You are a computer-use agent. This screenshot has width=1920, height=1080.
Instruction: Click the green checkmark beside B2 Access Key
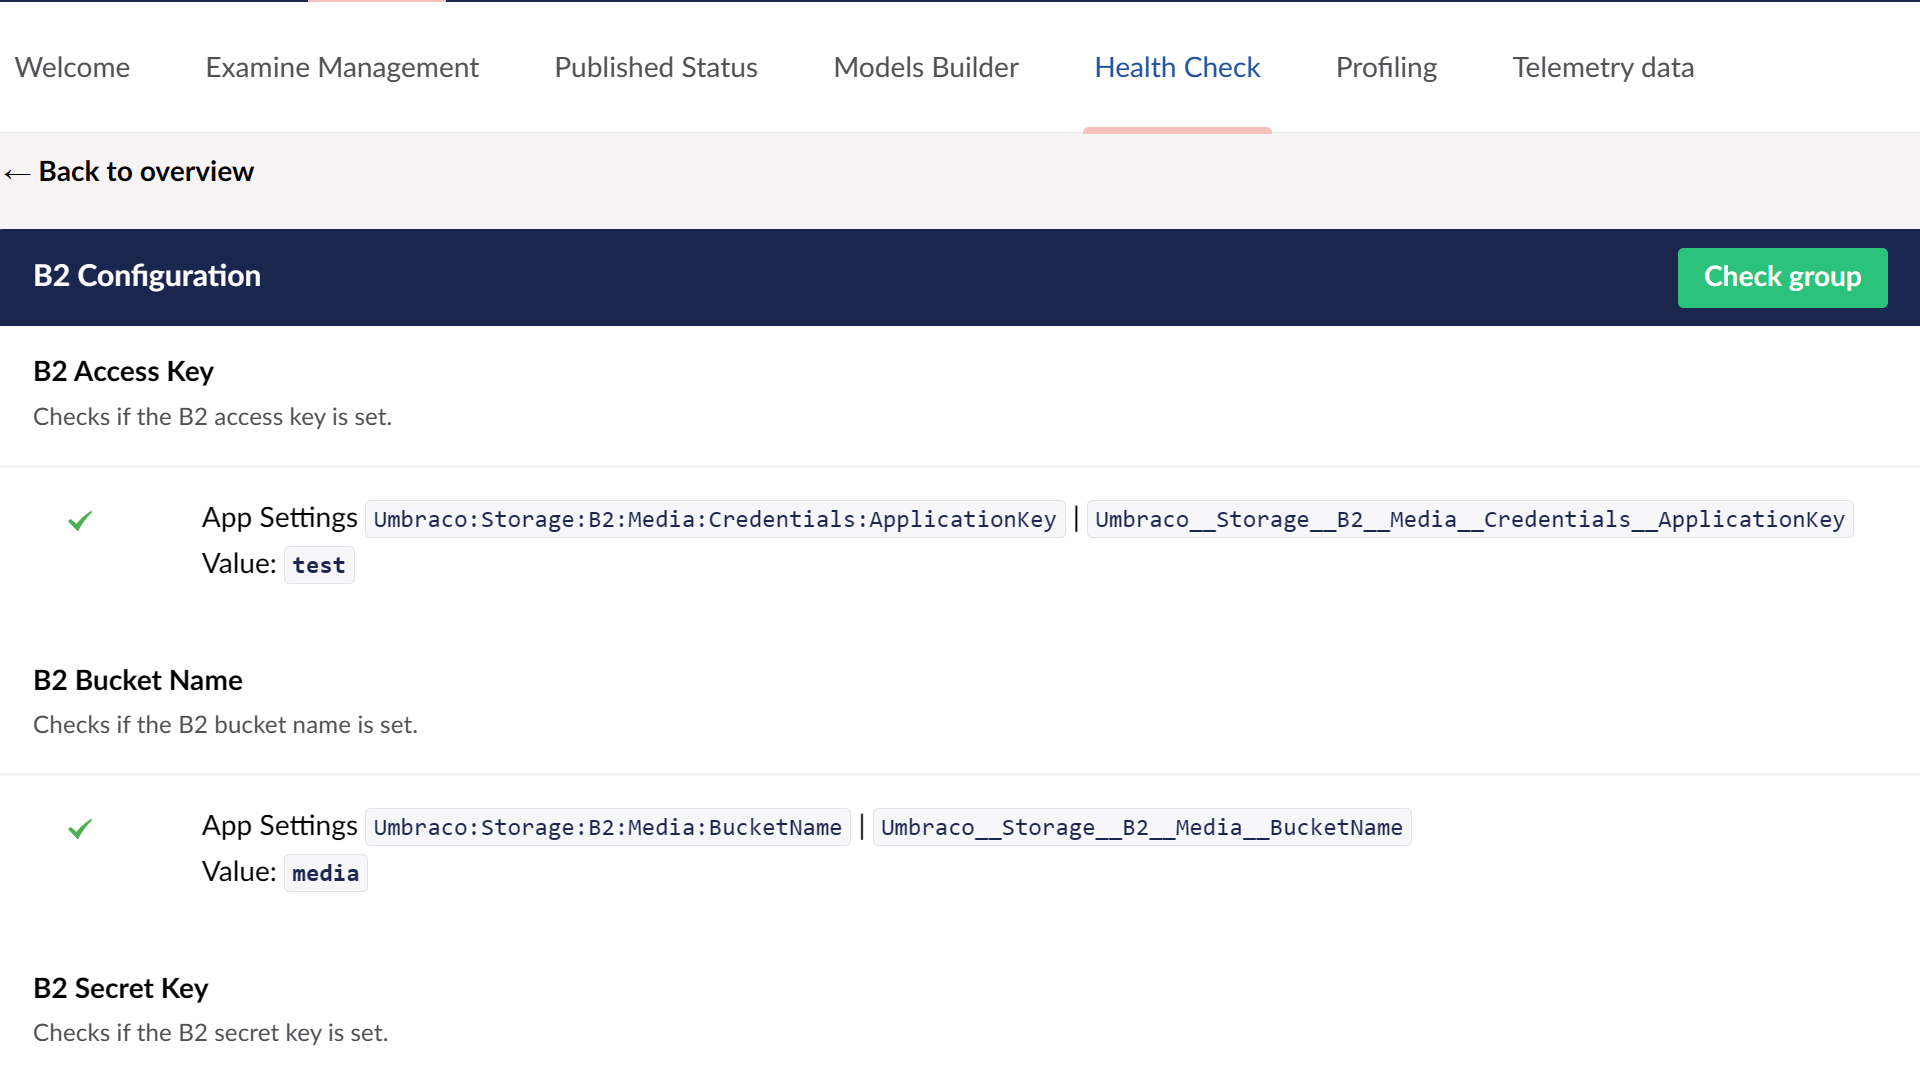(x=81, y=520)
